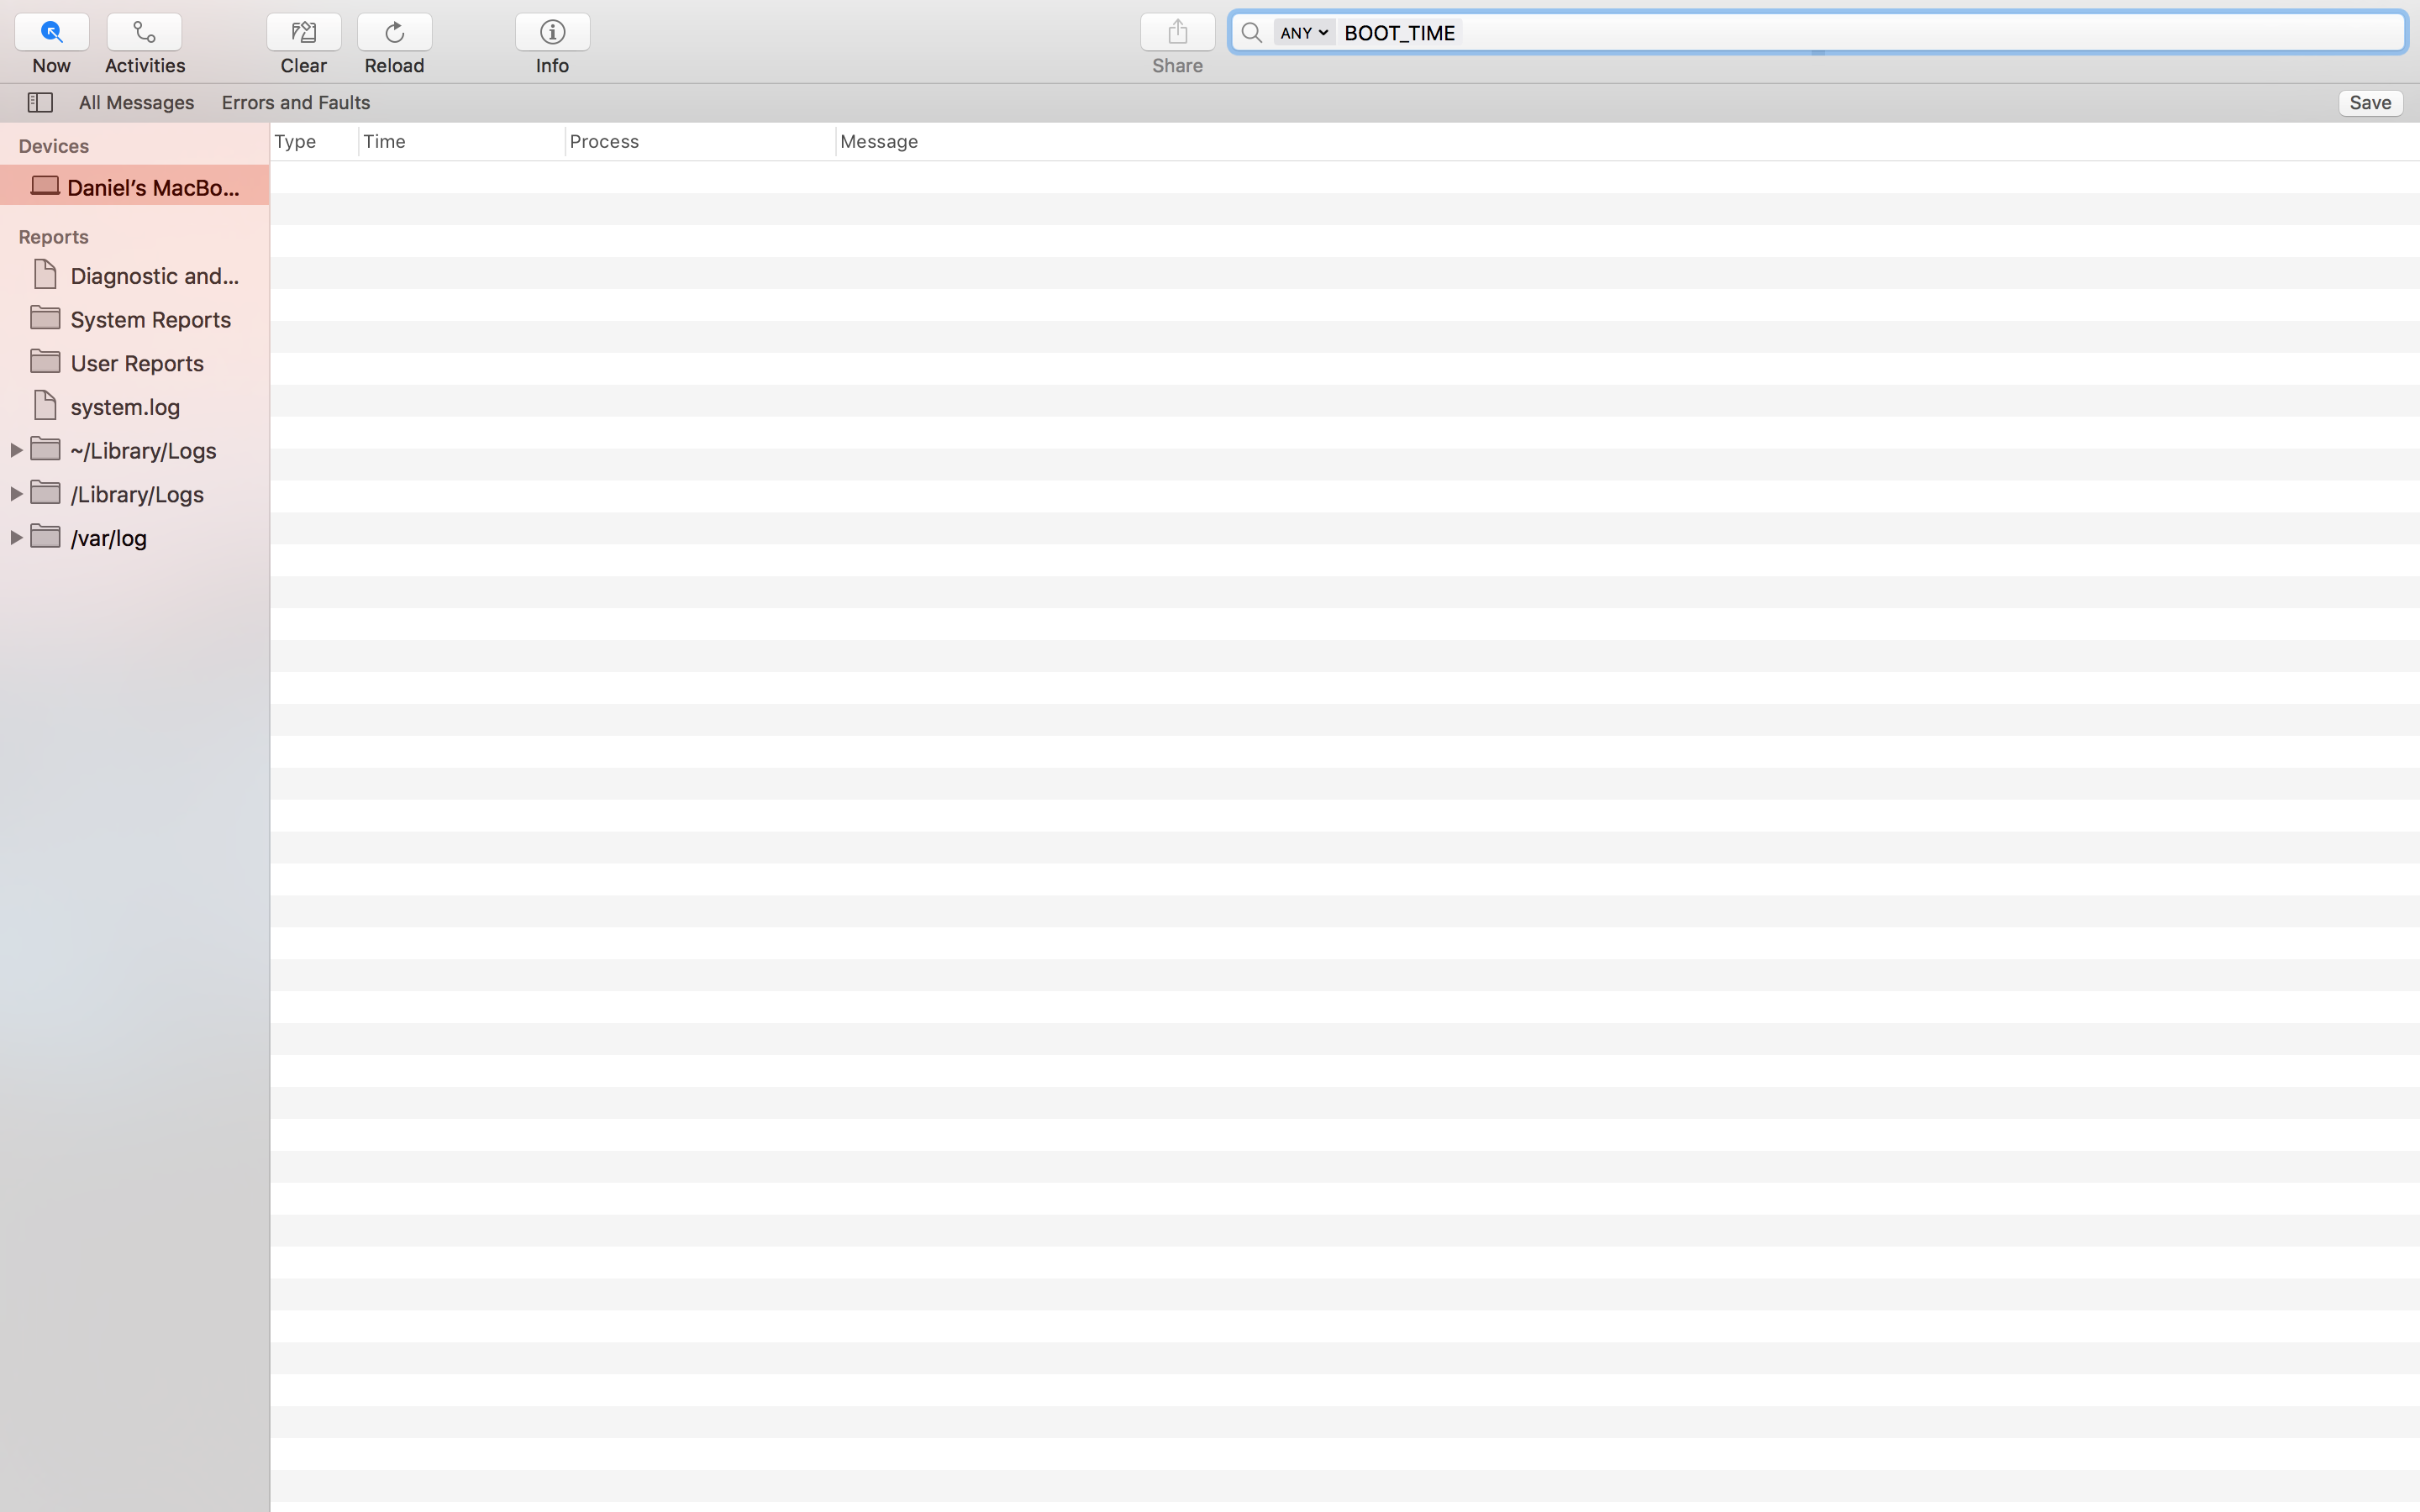The width and height of the screenshot is (2420, 1512).
Task: Select the /var/log folder
Action: [134, 538]
